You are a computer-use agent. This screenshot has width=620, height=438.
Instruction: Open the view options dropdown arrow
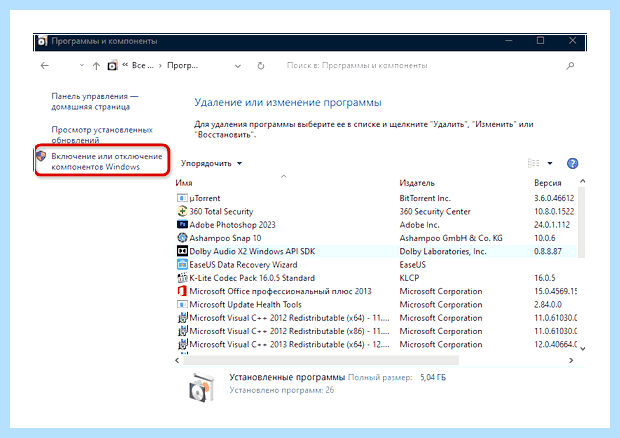click(x=550, y=163)
